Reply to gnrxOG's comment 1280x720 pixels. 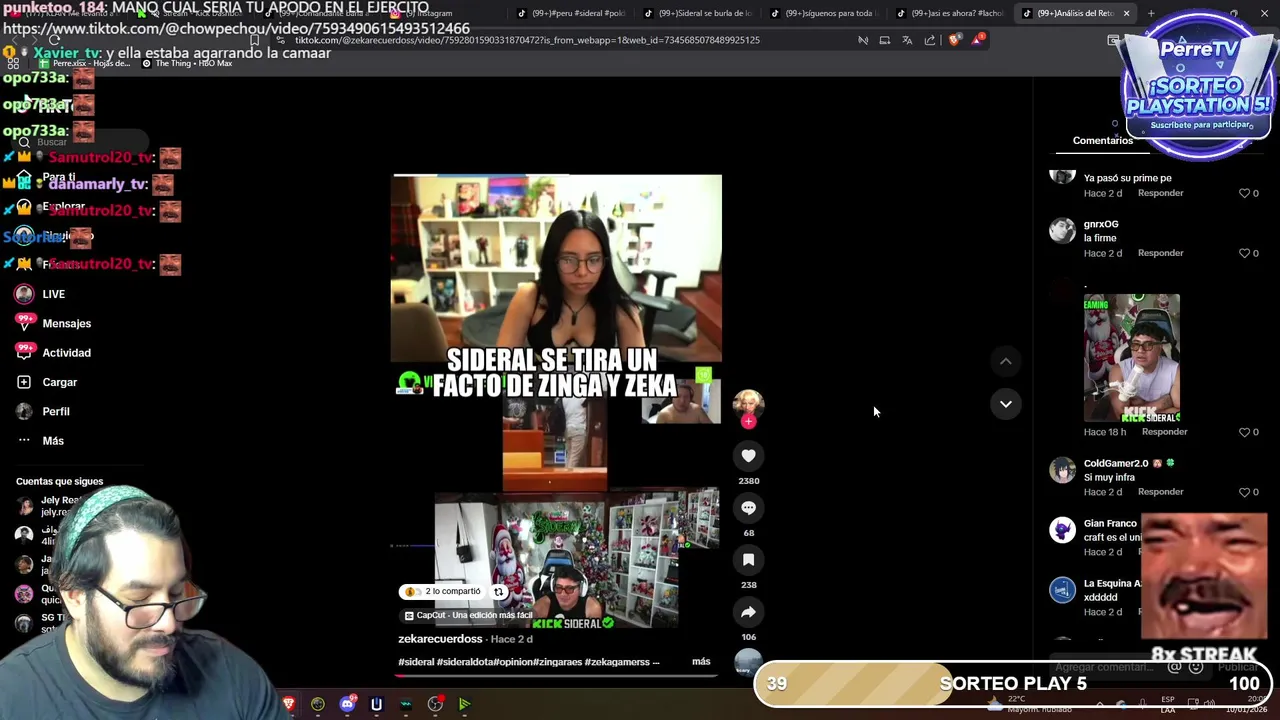click(1160, 253)
